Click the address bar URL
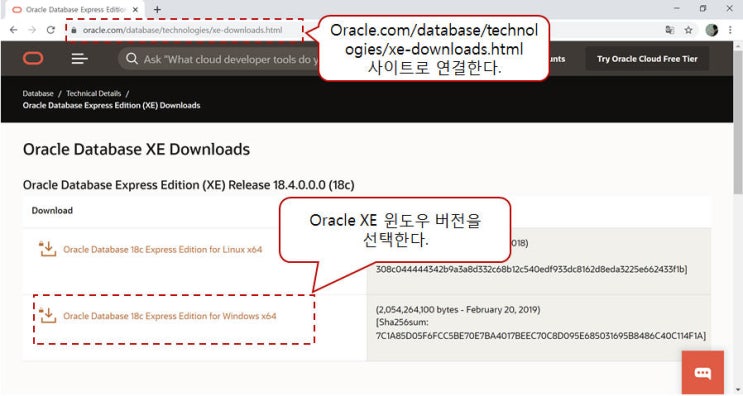Viewport: 743px width, 396px height. pos(182,30)
